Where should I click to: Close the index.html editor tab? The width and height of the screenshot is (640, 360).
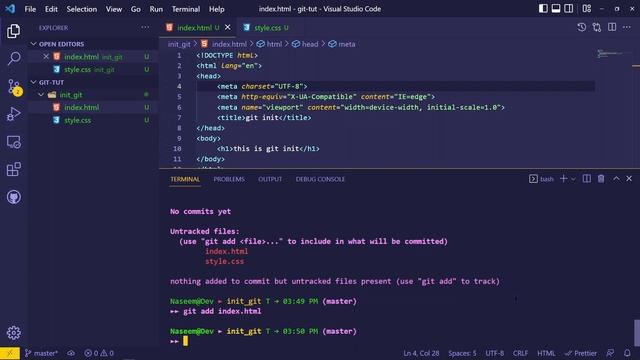click(227, 27)
